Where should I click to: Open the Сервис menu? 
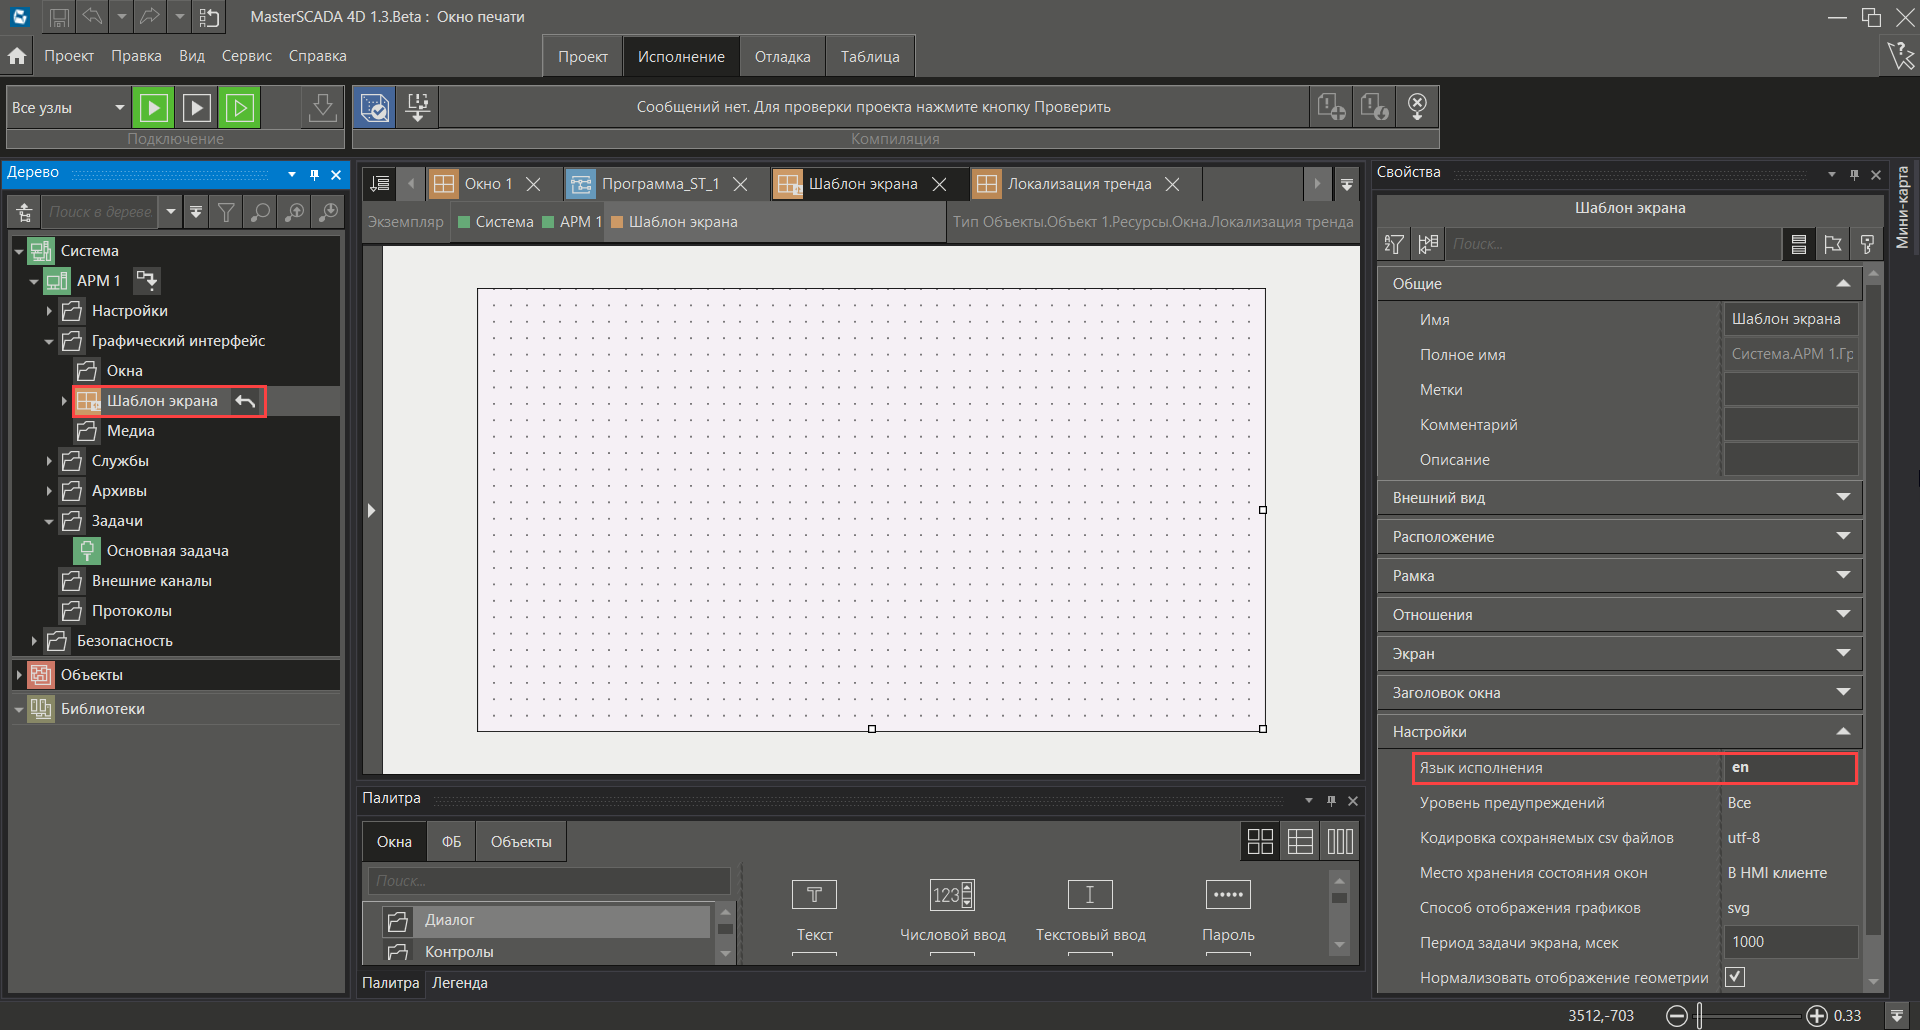coord(246,56)
